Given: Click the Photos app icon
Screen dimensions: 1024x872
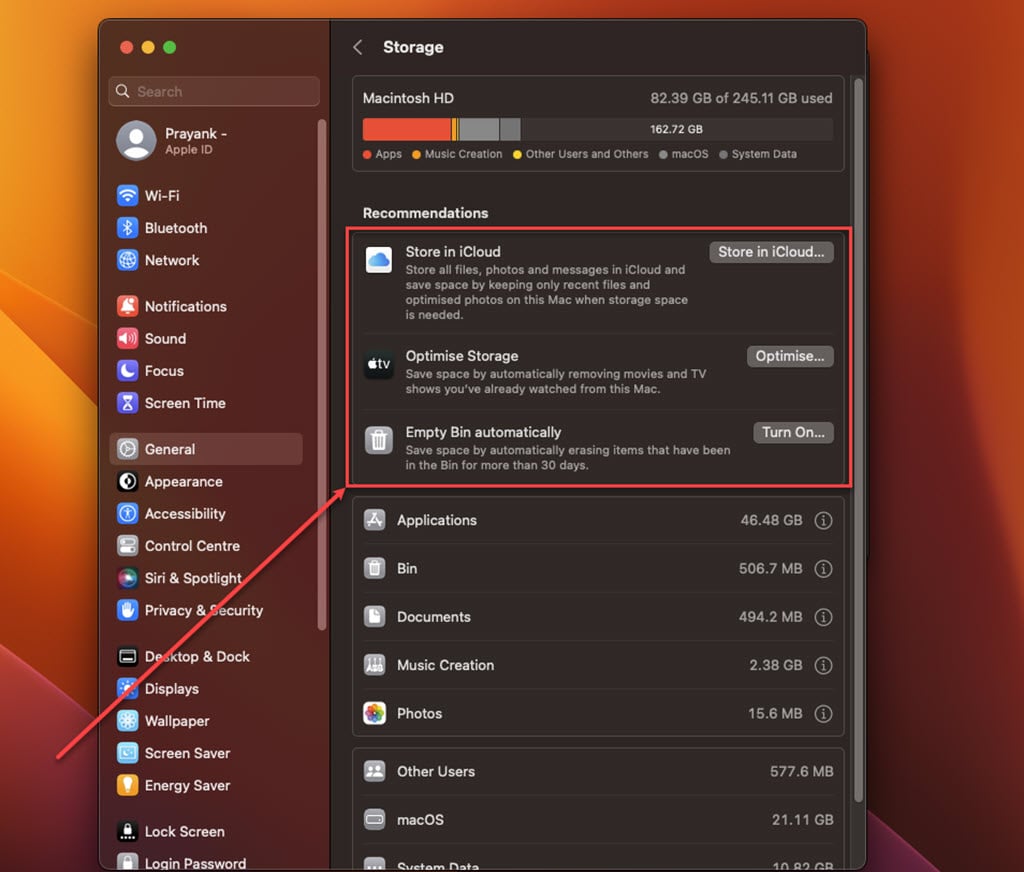Looking at the screenshot, I should (x=375, y=713).
